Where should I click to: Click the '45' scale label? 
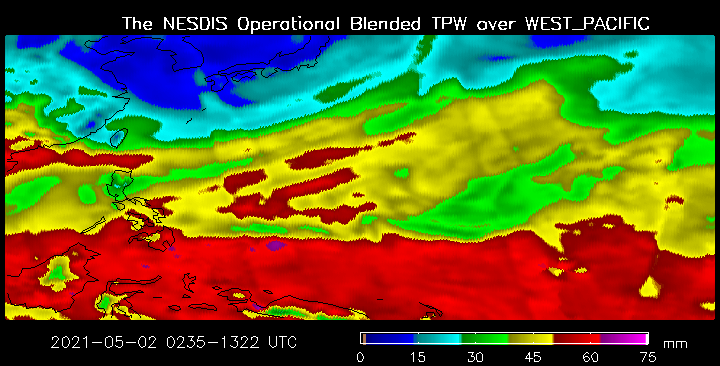click(533, 357)
